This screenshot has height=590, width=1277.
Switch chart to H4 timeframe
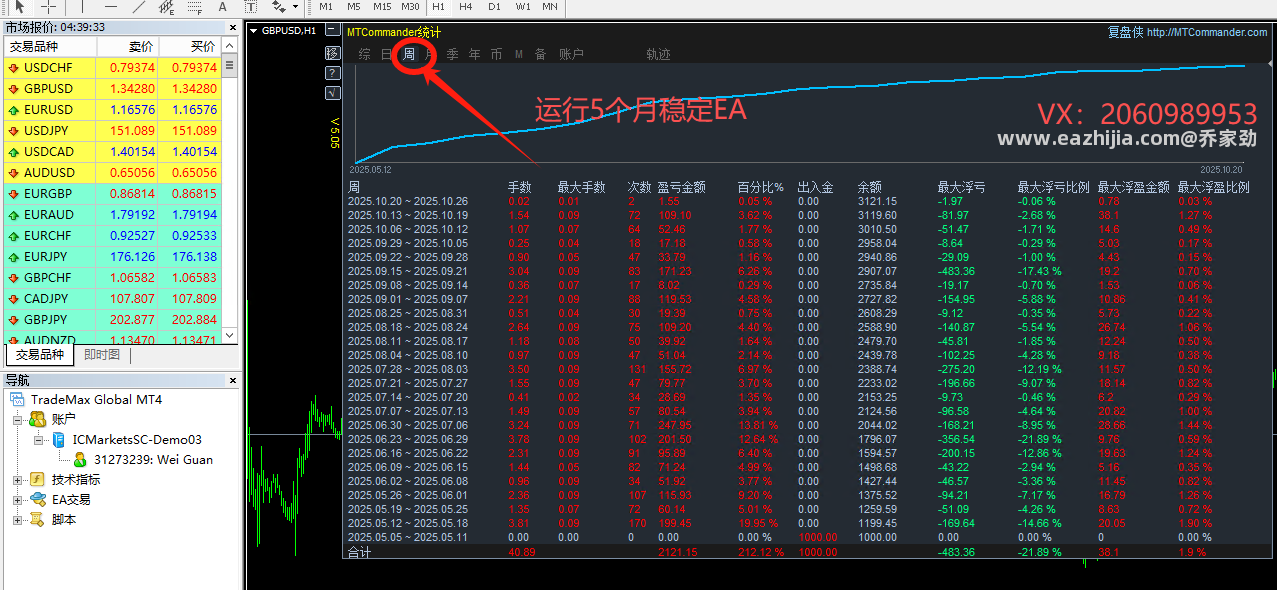click(x=466, y=6)
